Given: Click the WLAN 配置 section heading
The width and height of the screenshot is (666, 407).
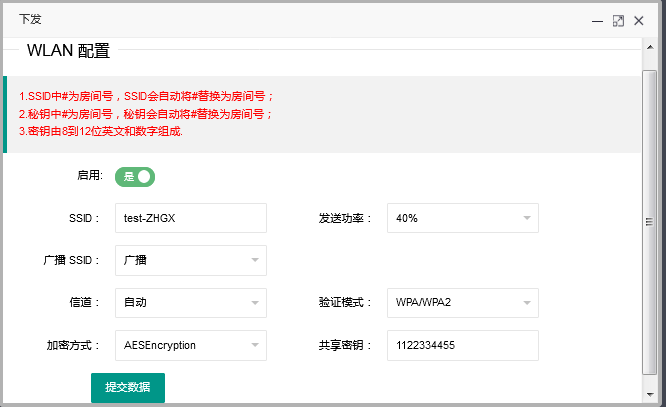Looking at the screenshot, I should coord(68,50).
